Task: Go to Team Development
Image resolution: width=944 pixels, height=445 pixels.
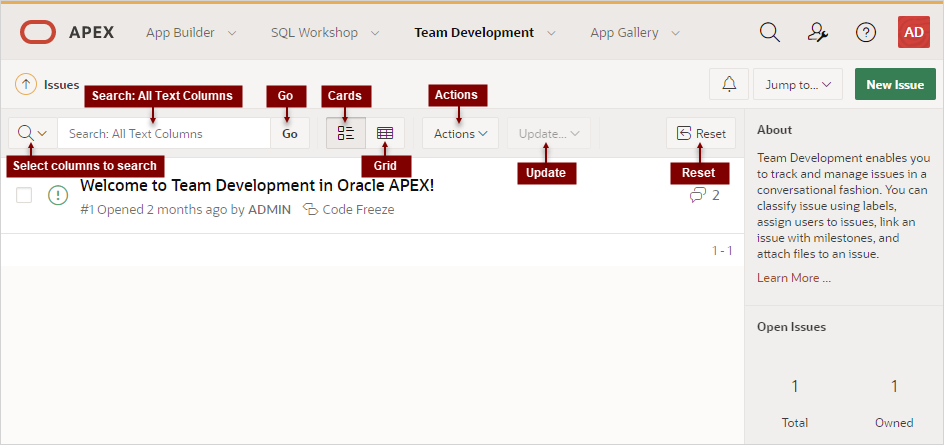Action: (x=474, y=33)
